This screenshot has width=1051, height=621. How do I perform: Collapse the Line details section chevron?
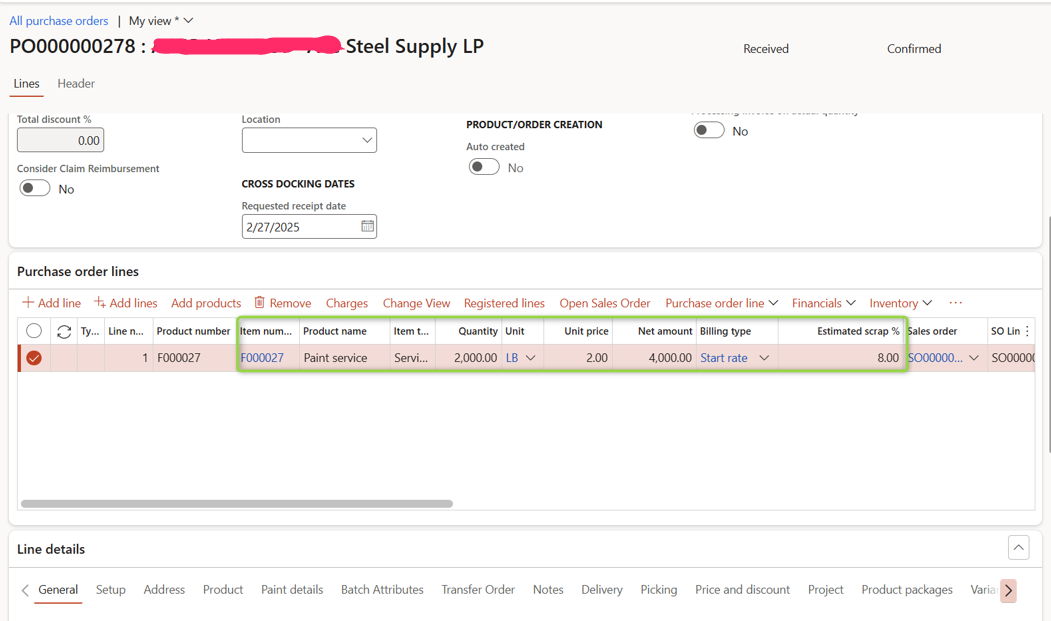coord(1018,547)
